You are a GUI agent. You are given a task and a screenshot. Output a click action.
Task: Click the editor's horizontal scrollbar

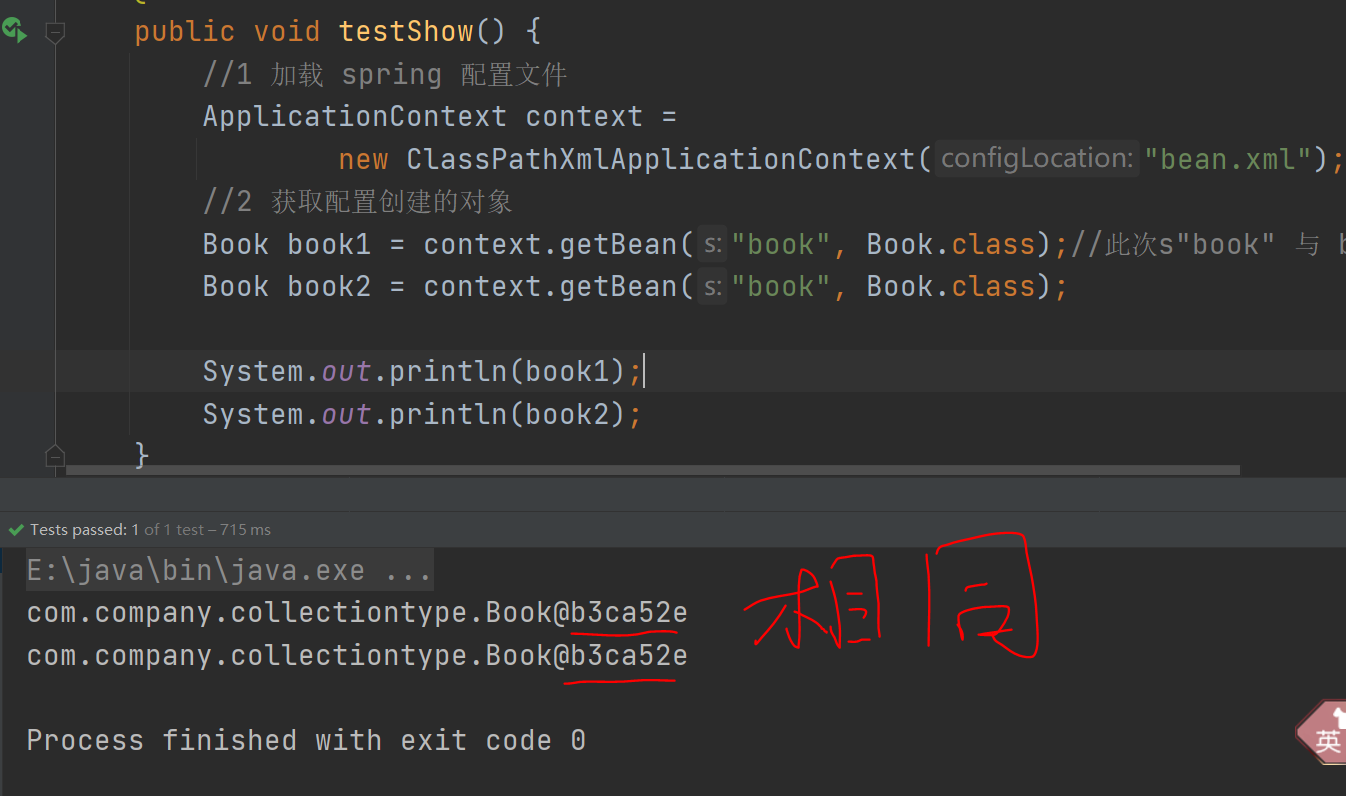[x=655, y=470]
